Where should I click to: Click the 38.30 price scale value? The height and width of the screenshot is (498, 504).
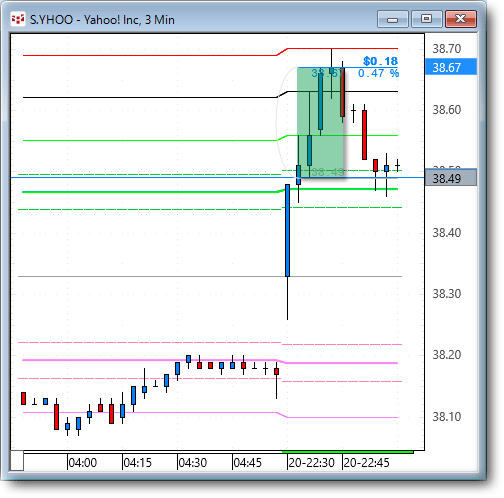[447, 294]
